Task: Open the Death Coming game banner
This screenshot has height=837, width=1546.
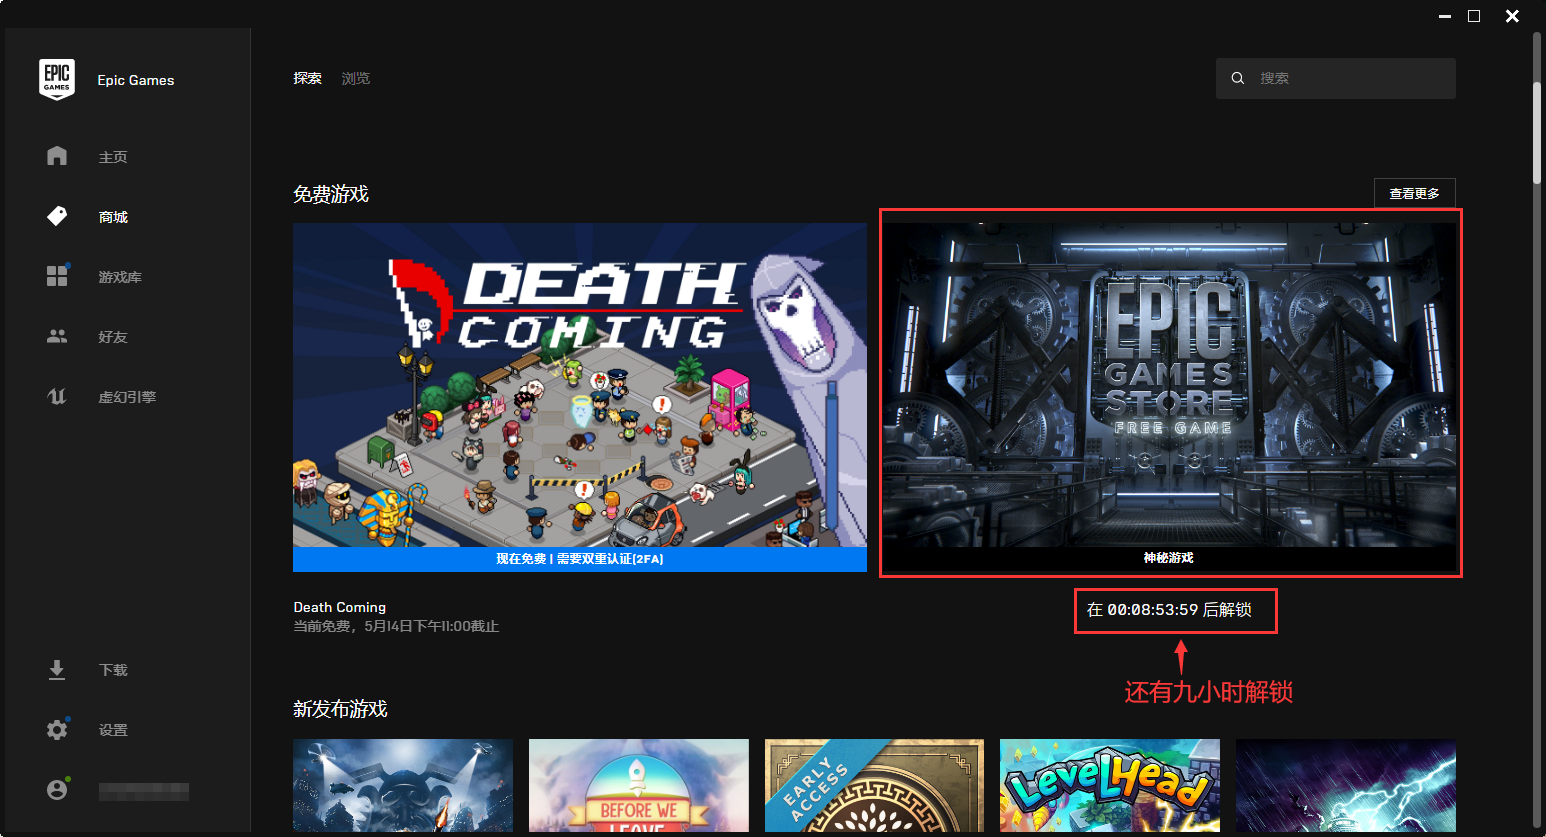Action: pos(580,385)
